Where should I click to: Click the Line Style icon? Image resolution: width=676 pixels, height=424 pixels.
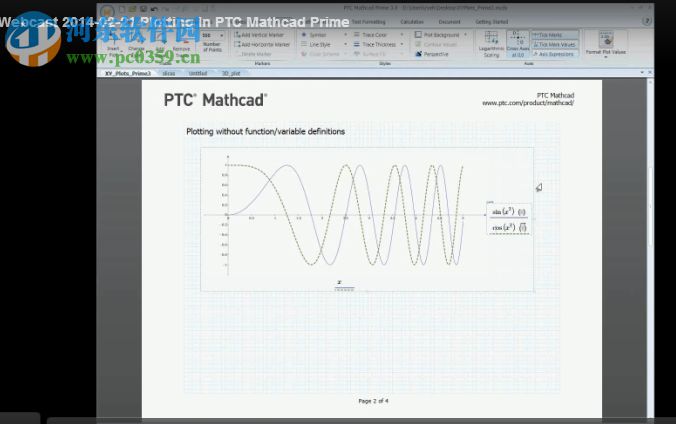pyautogui.click(x=304, y=44)
